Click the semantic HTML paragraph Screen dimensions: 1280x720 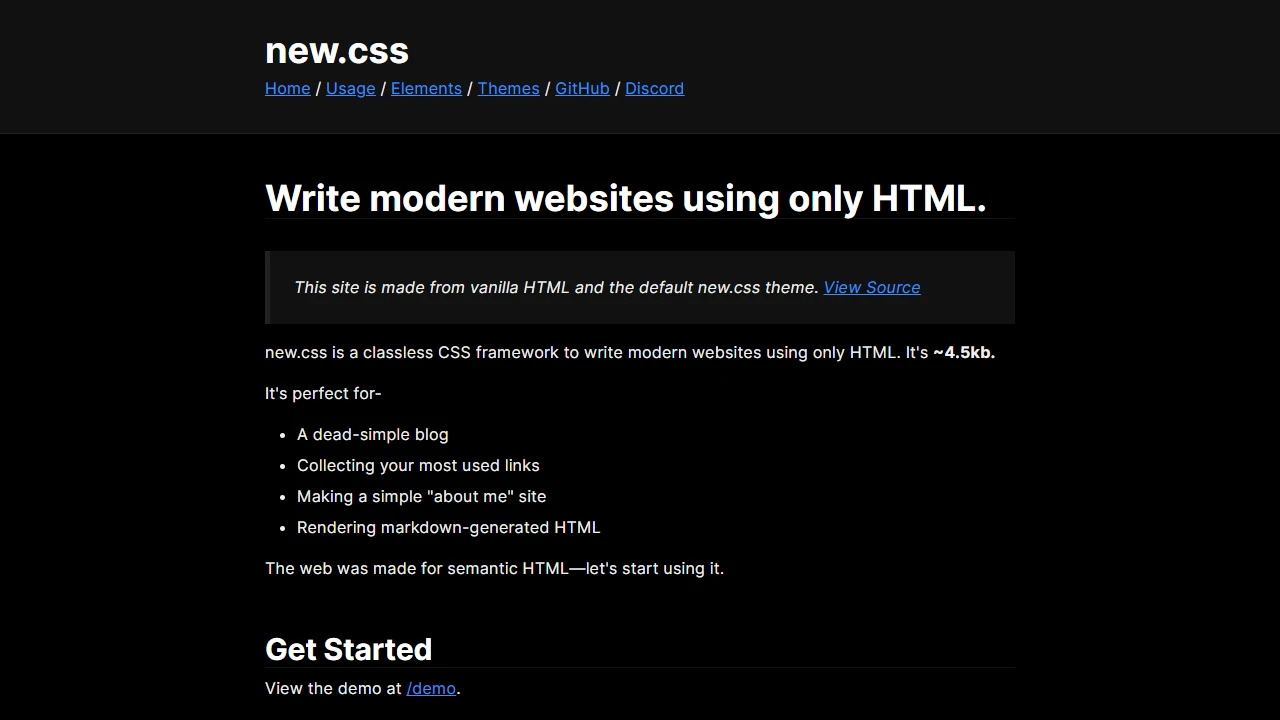click(494, 568)
